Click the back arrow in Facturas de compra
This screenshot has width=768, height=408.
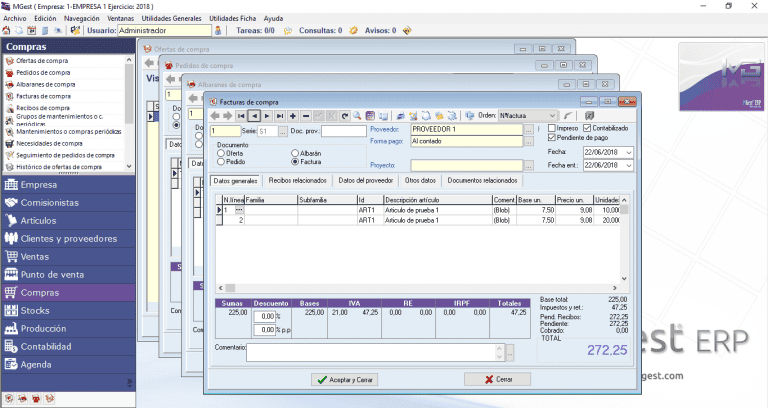coord(215,116)
